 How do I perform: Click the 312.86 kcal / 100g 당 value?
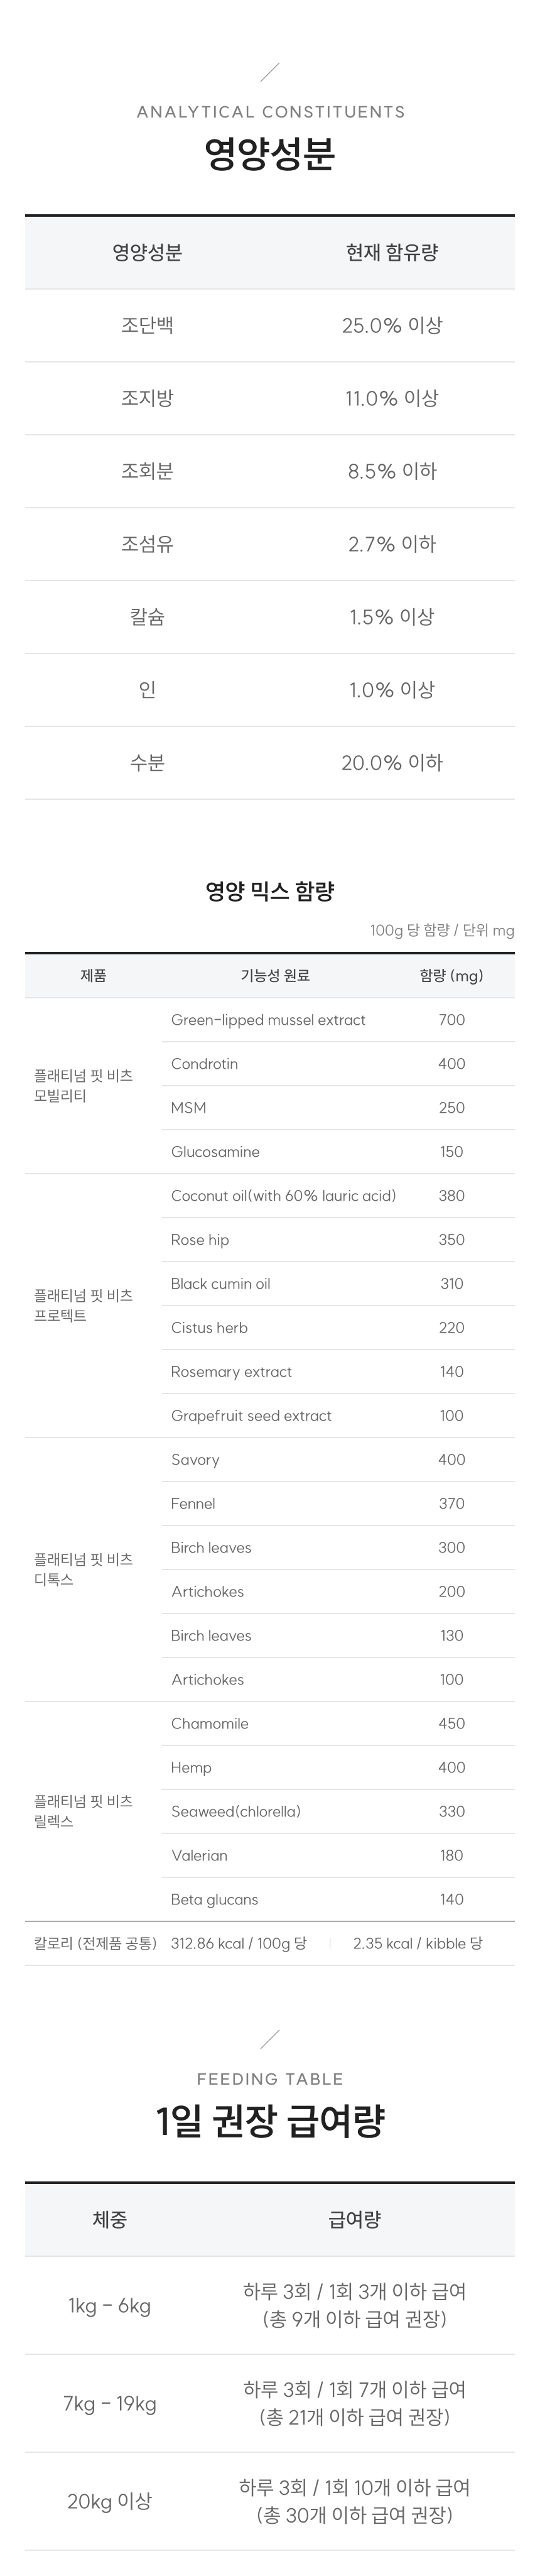pos(239,1943)
